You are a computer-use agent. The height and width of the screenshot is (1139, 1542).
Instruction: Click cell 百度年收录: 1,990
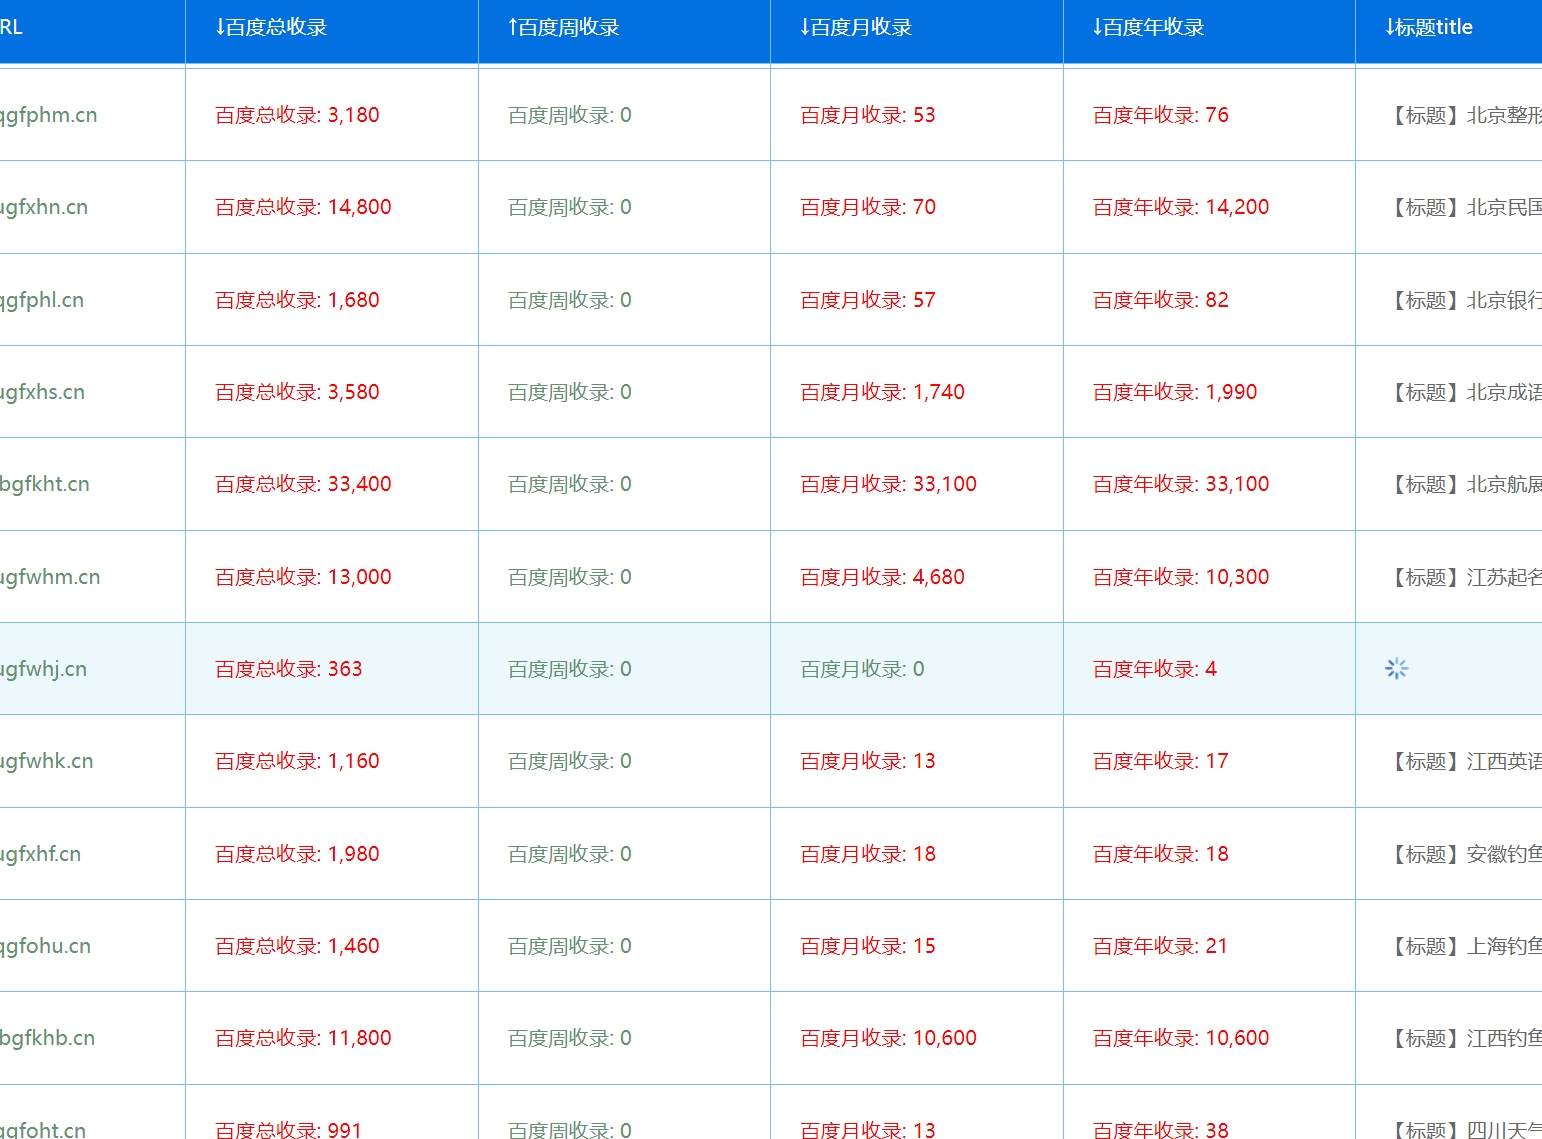1174,392
